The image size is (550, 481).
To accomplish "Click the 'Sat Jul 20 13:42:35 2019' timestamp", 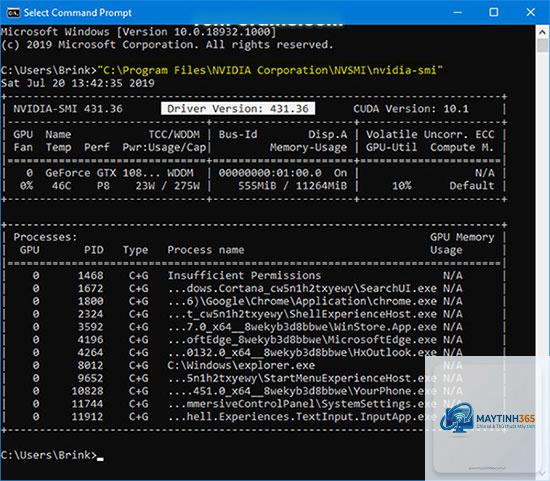I will [x=78, y=83].
